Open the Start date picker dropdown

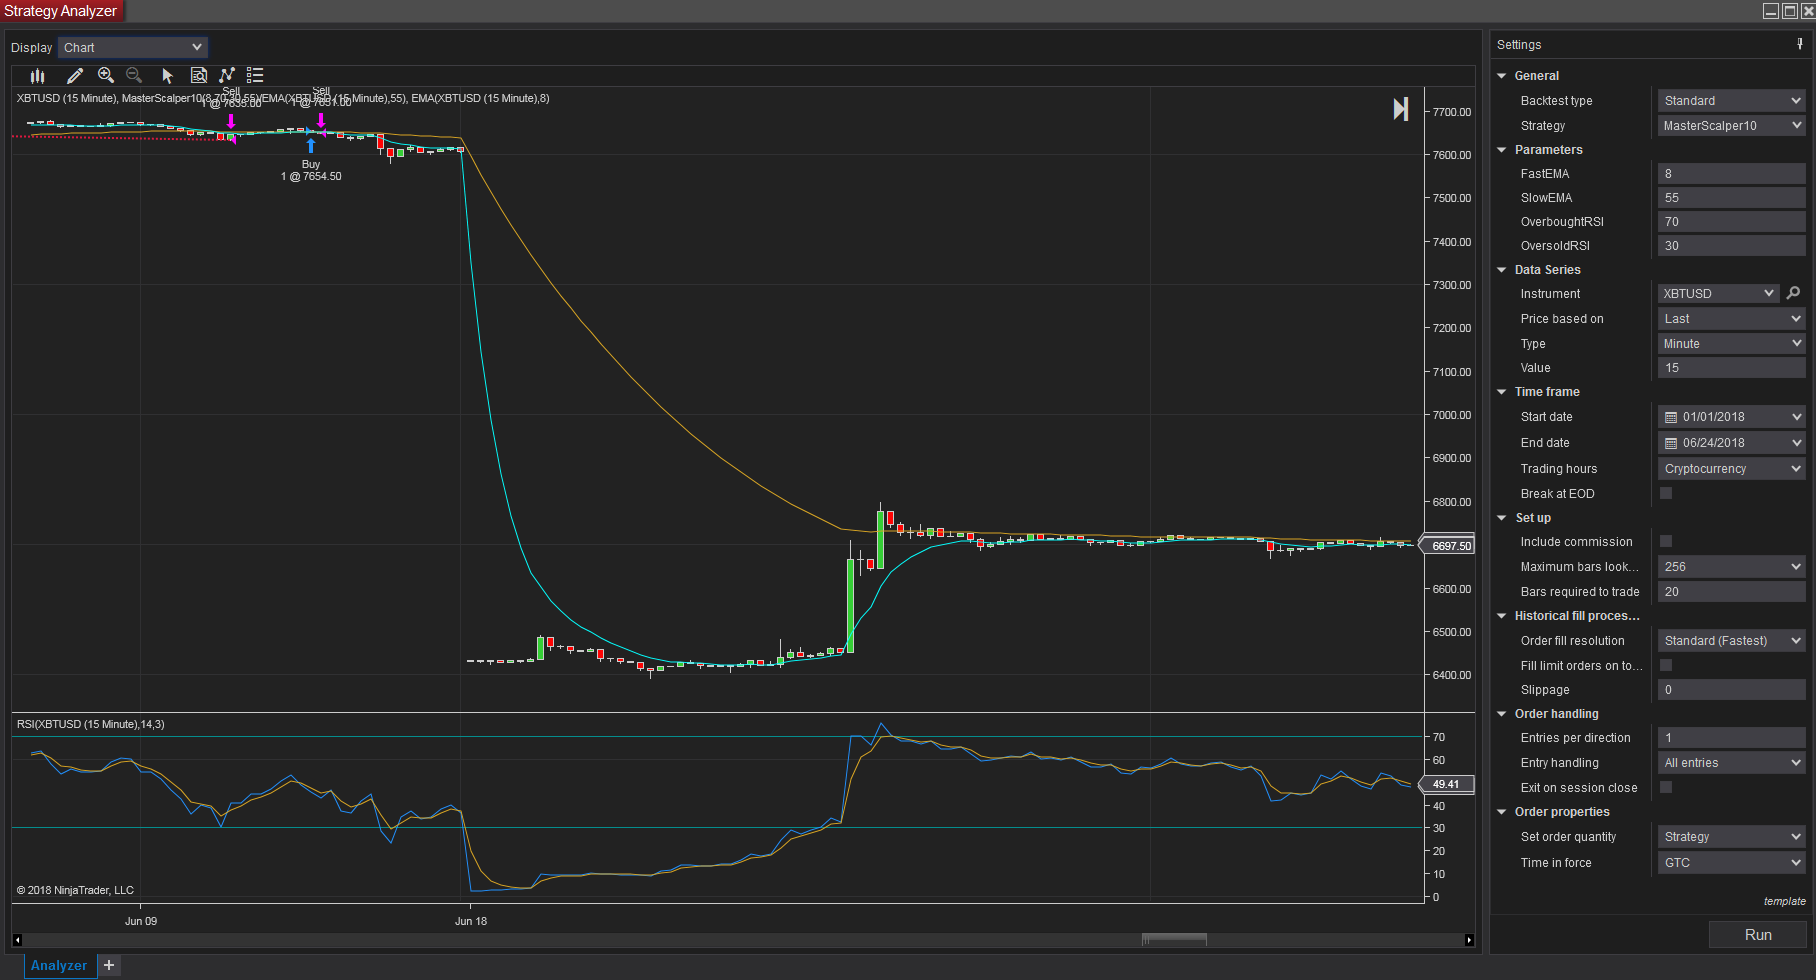[1796, 417]
